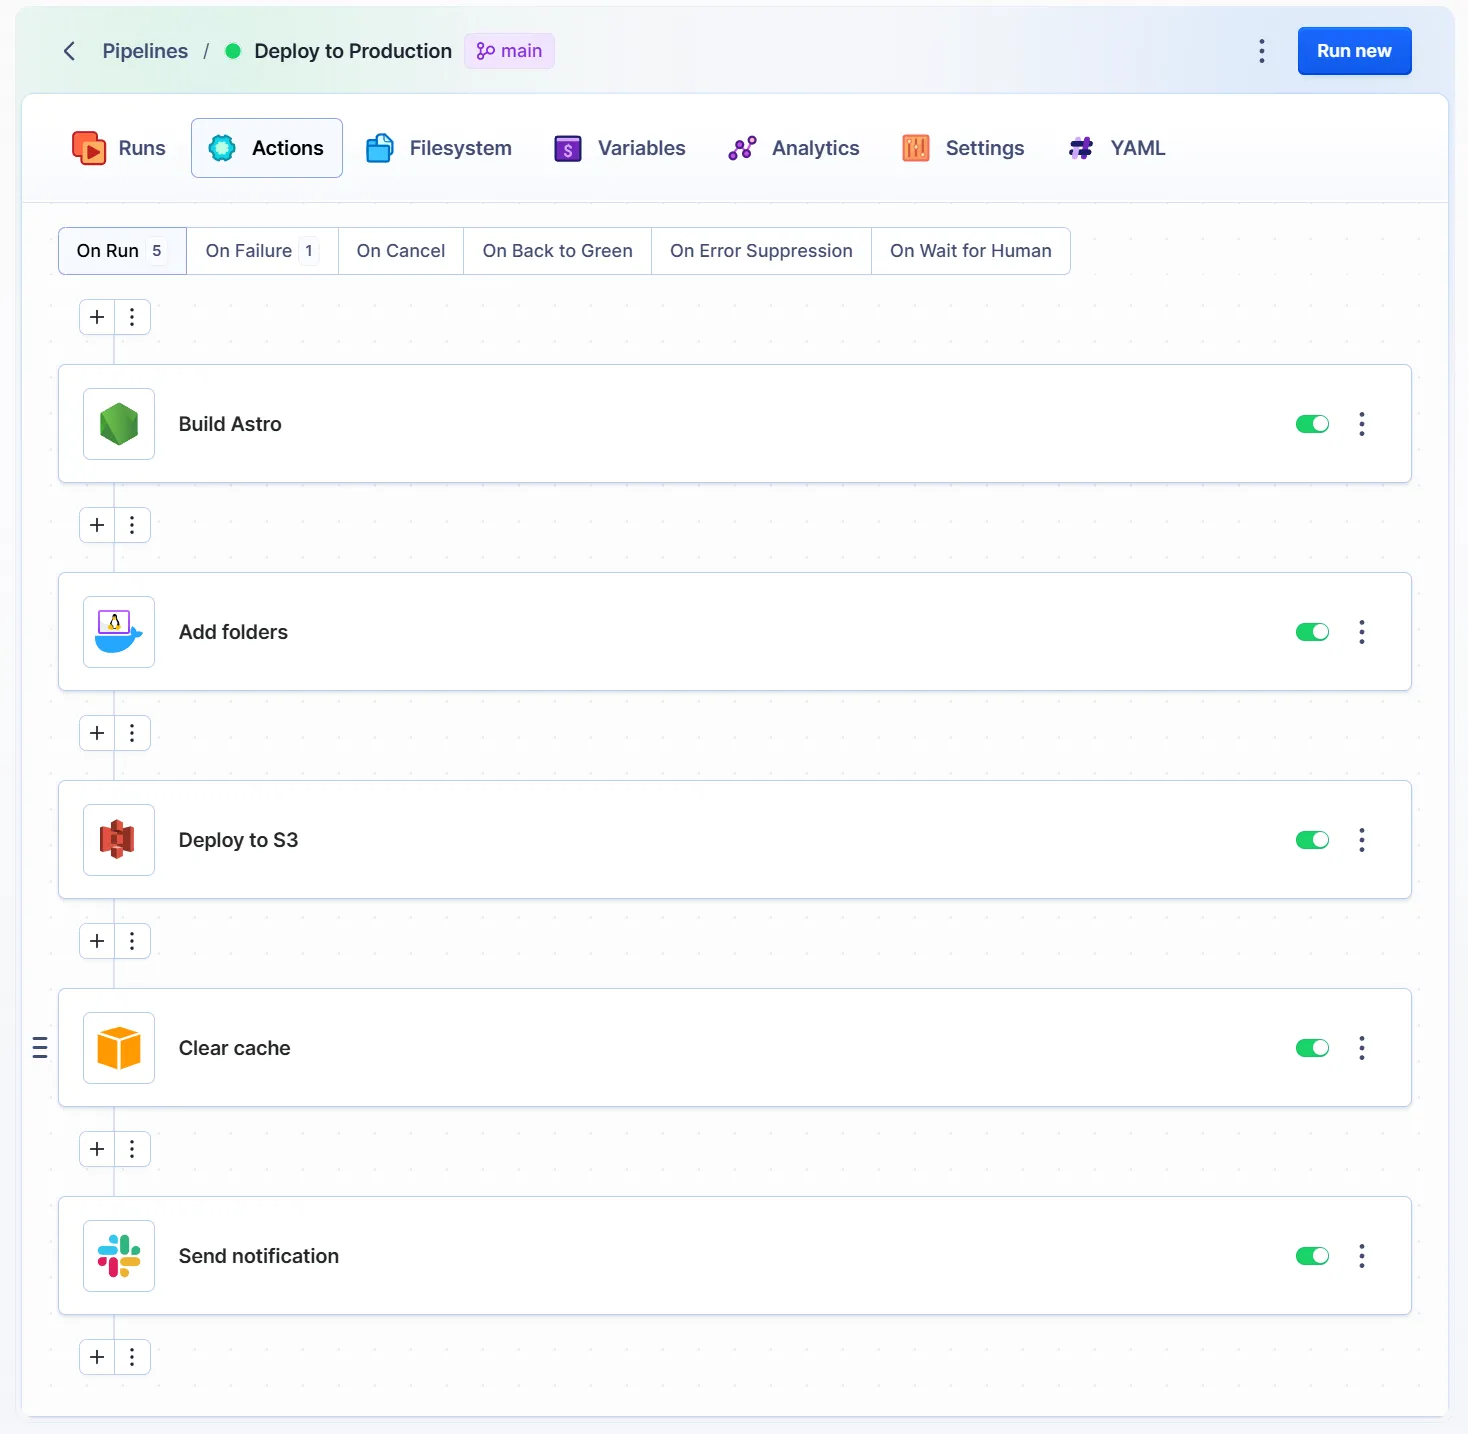
Task: Navigate to the Pipelines breadcrumb link
Action: 145,51
